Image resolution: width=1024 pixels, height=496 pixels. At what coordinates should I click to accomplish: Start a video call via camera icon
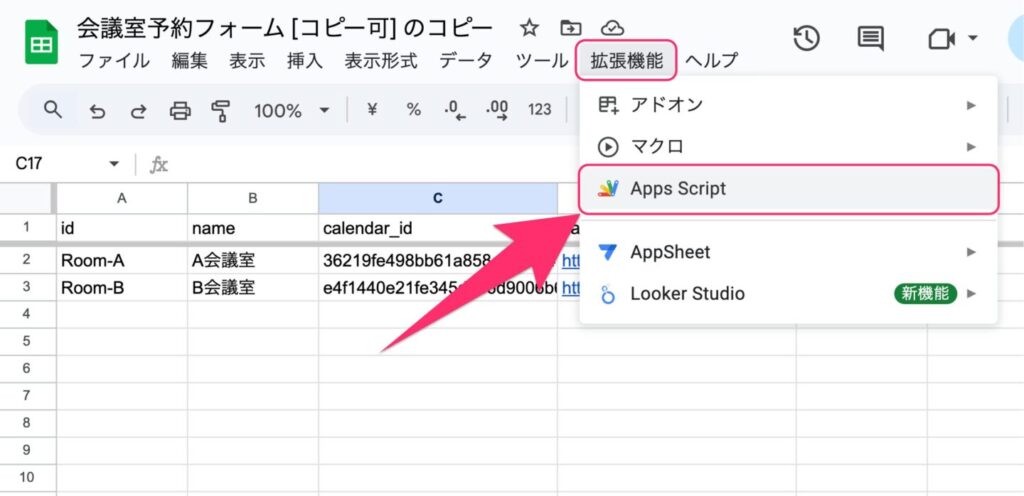pos(942,39)
